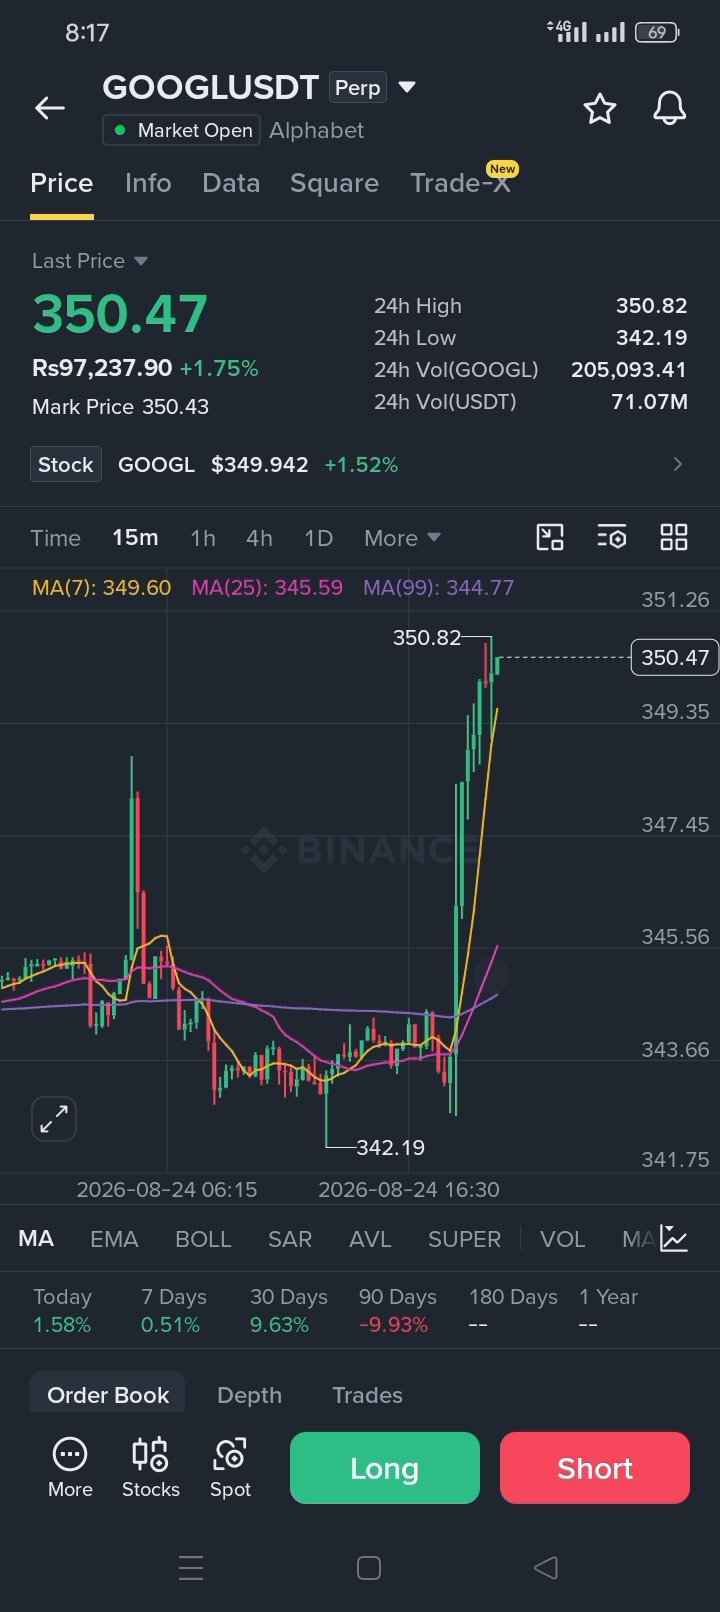Tap MA(25): 345.59 legend value

pyautogui.click(x=267, y=587)
